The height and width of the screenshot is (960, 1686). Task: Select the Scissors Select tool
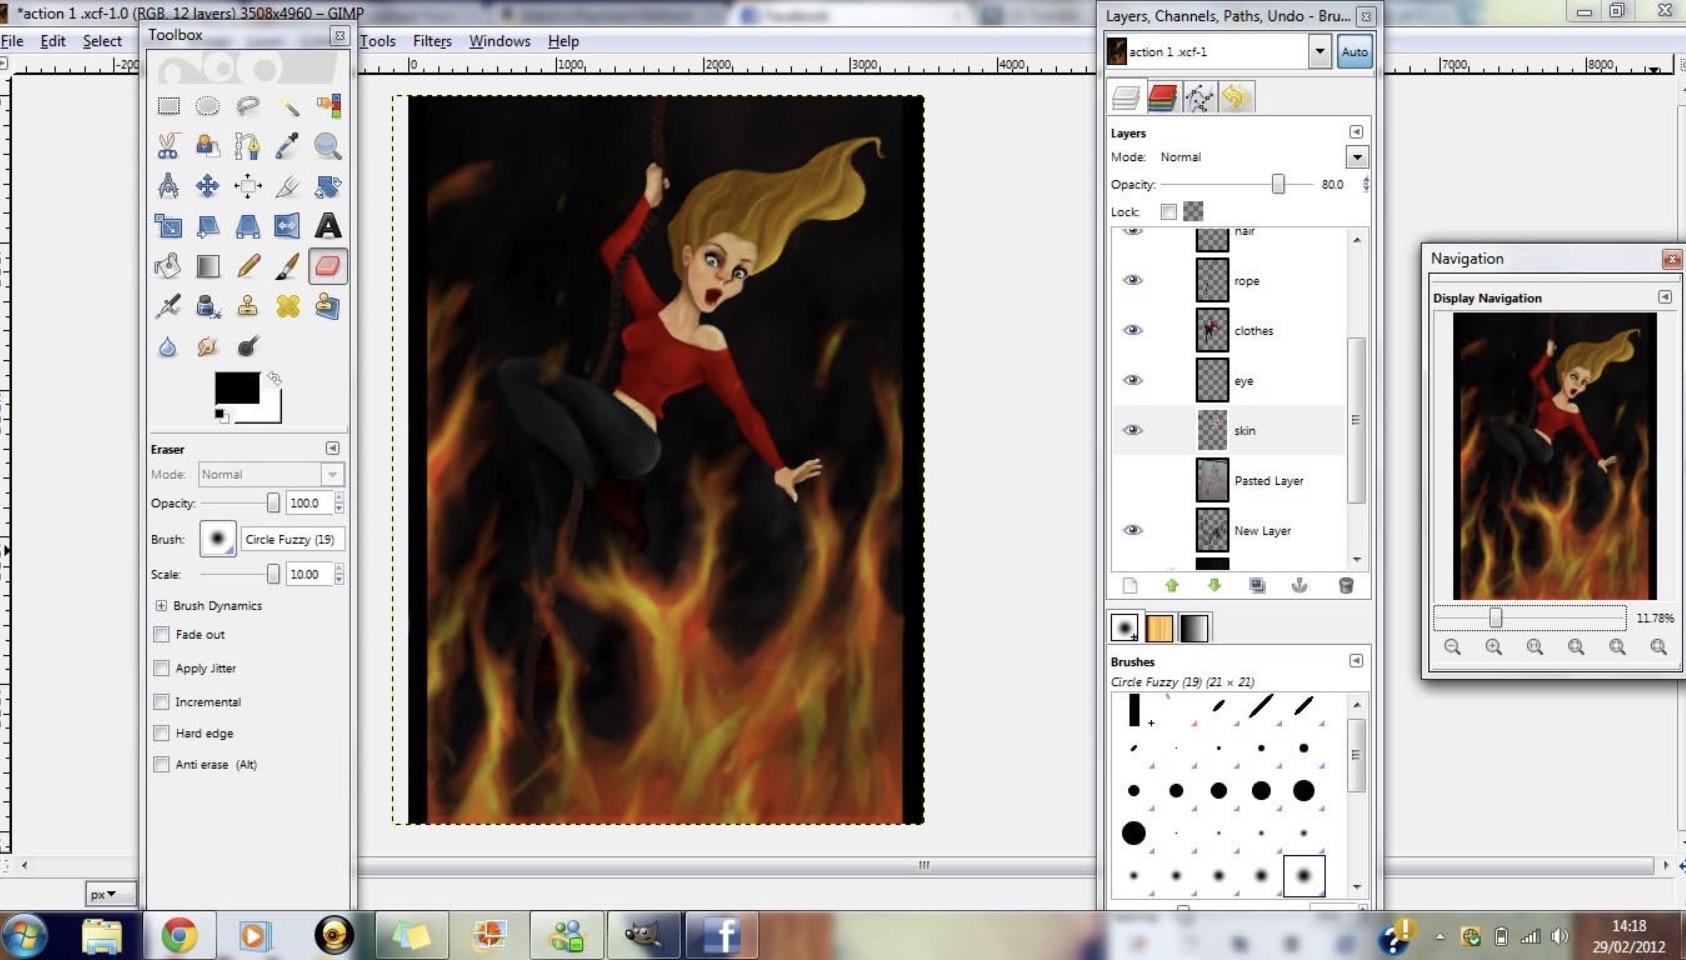coord(168,146)
